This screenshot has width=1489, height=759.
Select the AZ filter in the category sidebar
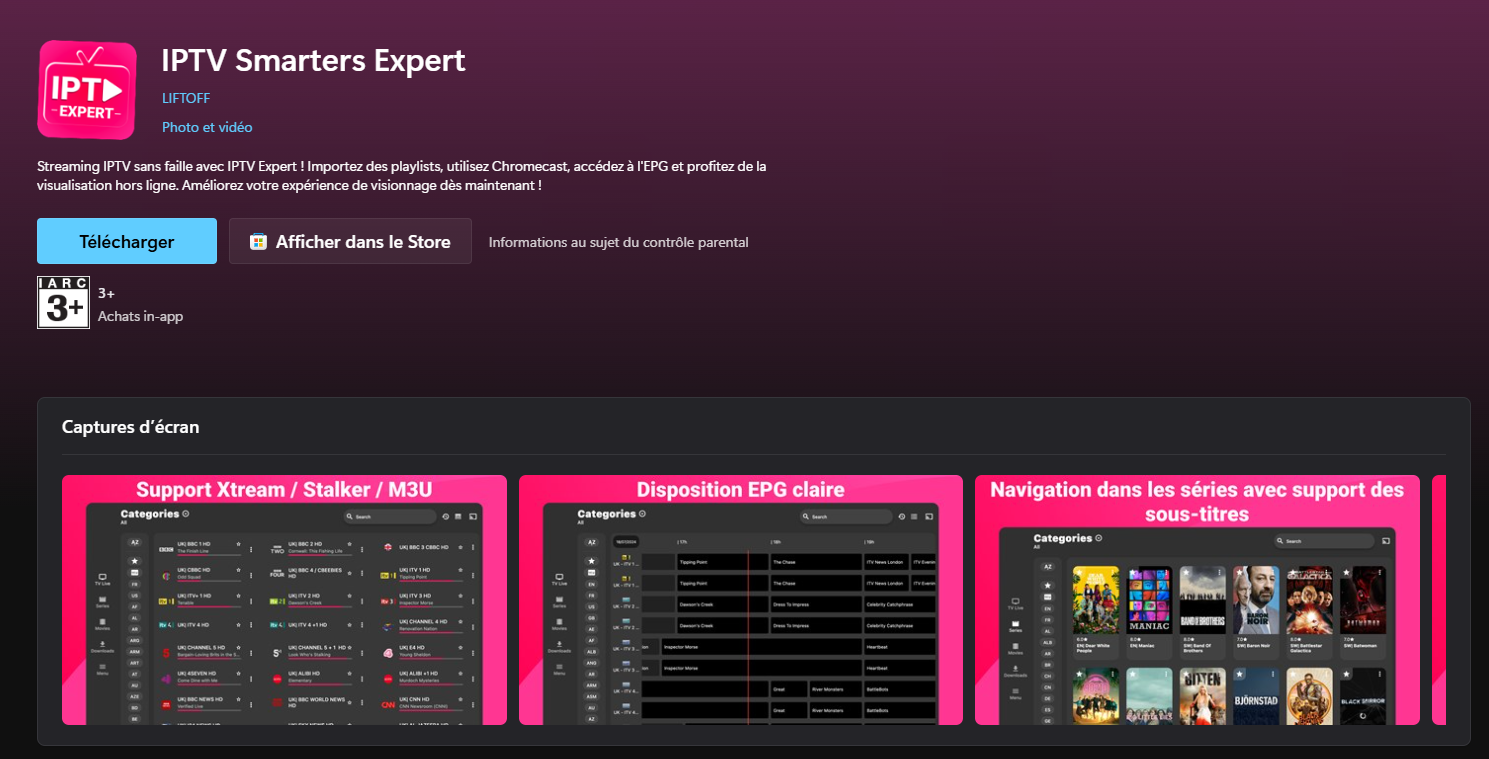[x=134, y=542]
